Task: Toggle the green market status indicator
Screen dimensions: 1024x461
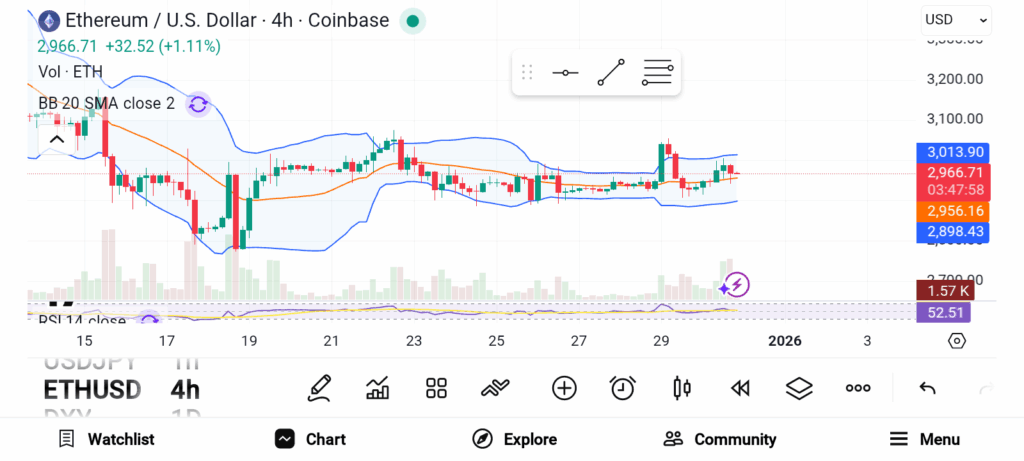Action: [x=412, y=20]
